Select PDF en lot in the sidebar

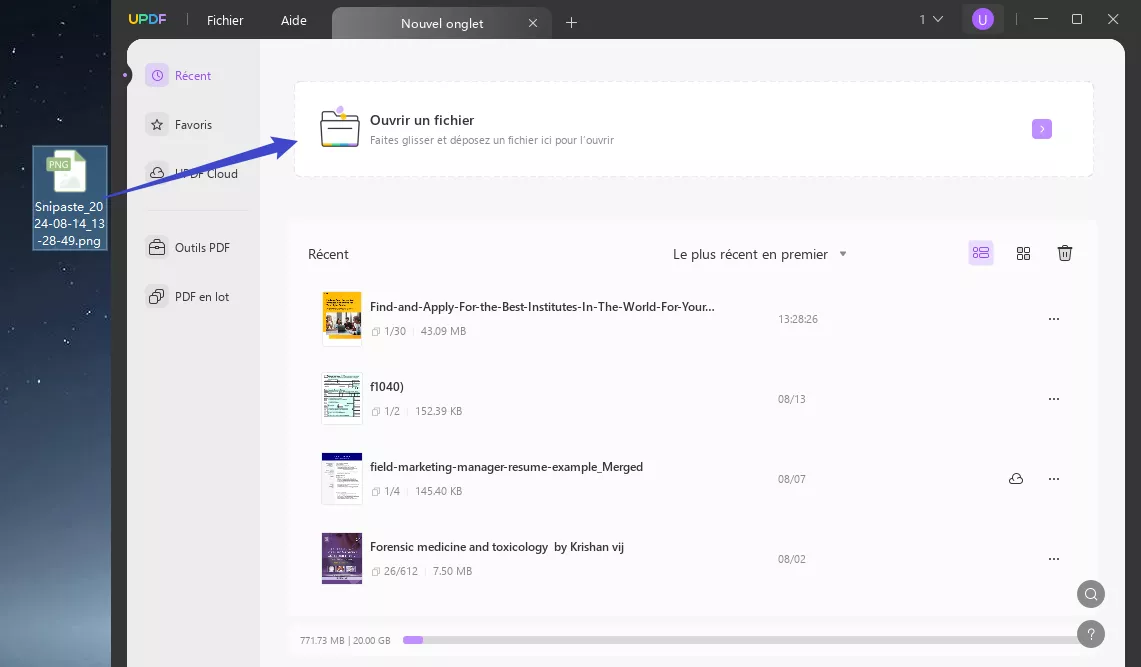202,296
